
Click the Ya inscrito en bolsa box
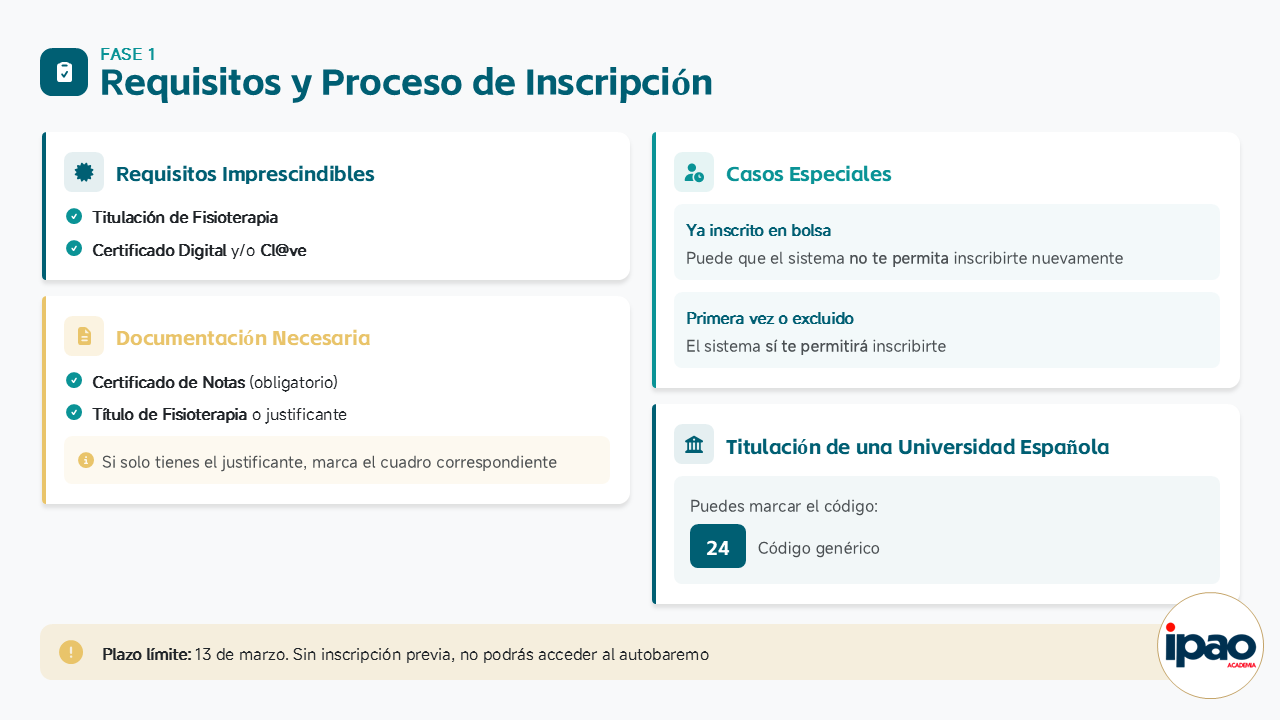(946, 243)
